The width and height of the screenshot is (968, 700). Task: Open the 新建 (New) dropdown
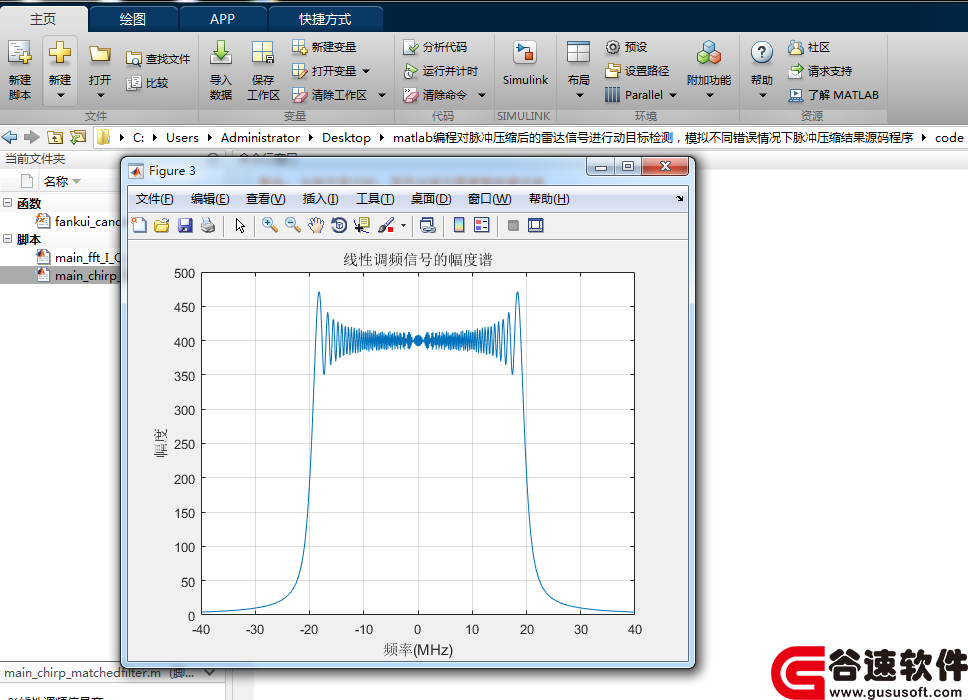tap(60, 96)
